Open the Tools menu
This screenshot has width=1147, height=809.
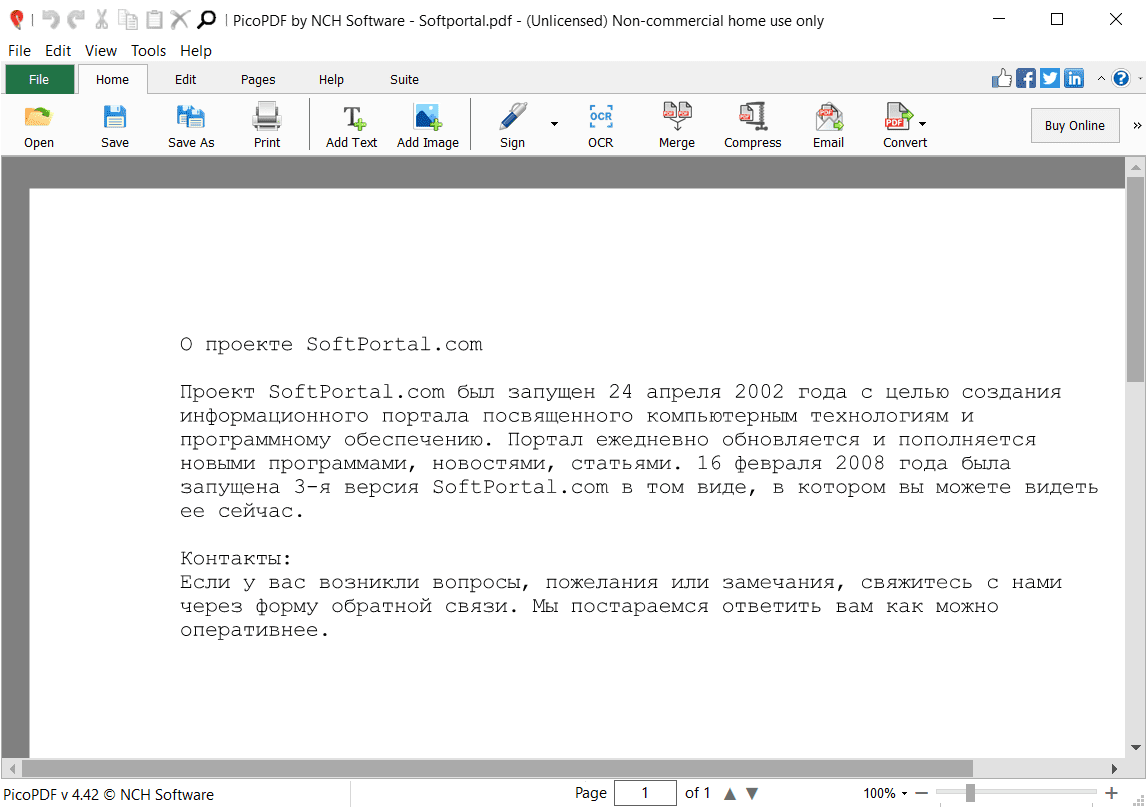click(x=148, y=50)
